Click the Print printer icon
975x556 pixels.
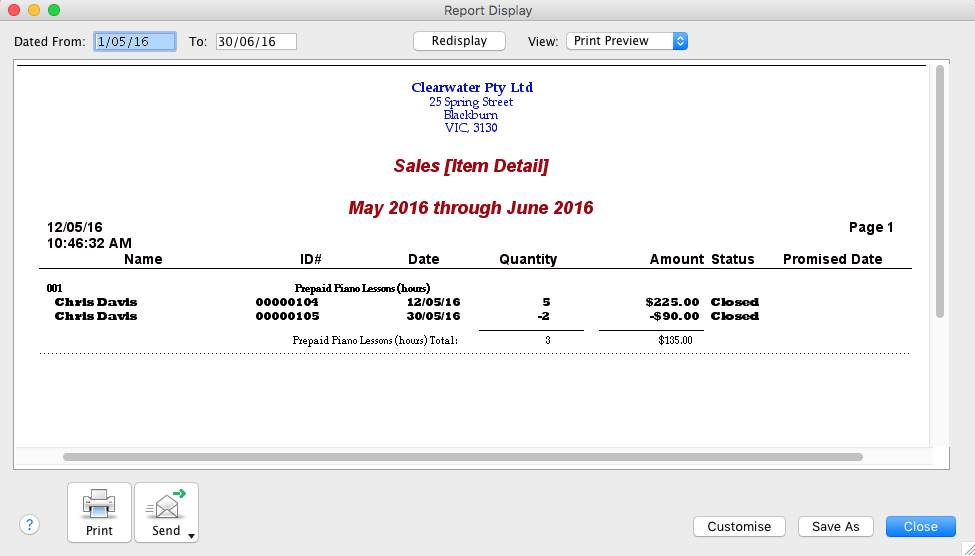[x=99, y=504]
